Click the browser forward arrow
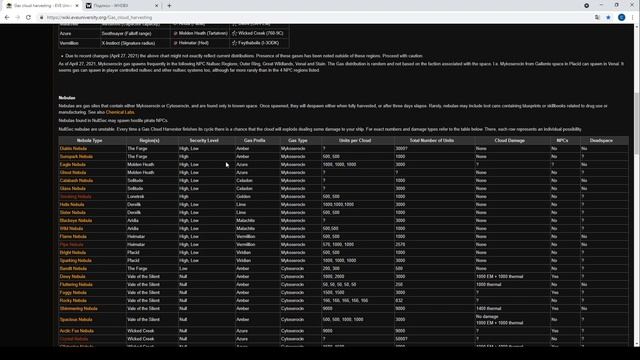This screenshot has width=640, height=360. coord(18,18)
